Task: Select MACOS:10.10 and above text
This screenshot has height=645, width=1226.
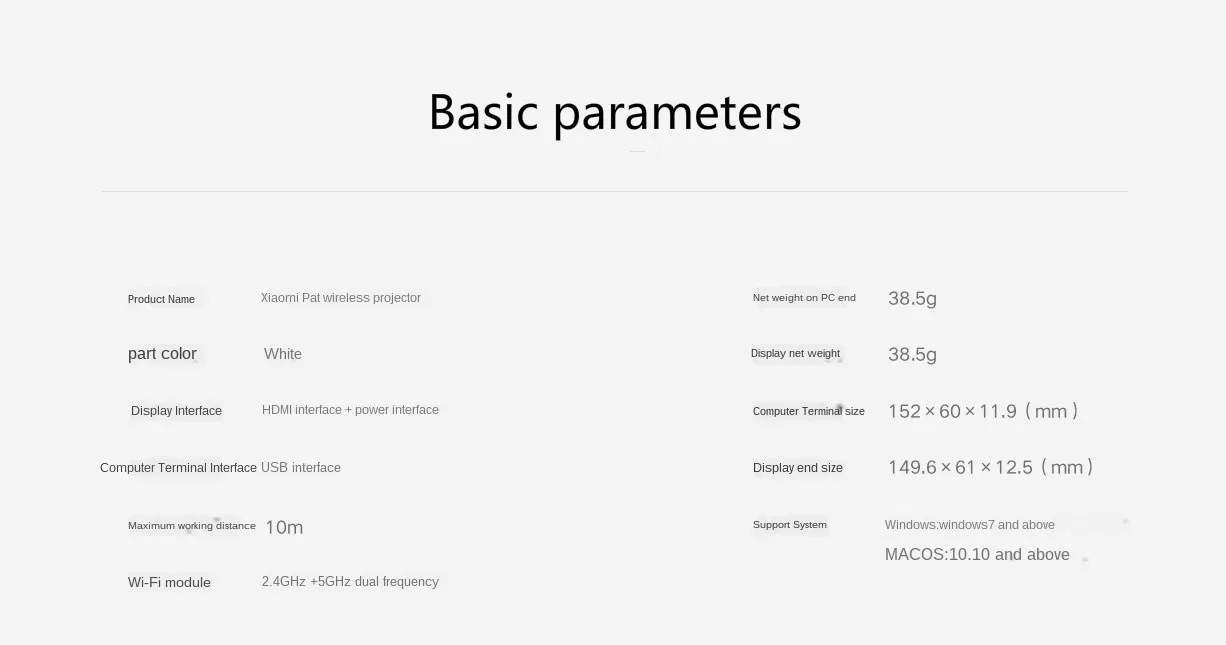Action: click(977, 555)
